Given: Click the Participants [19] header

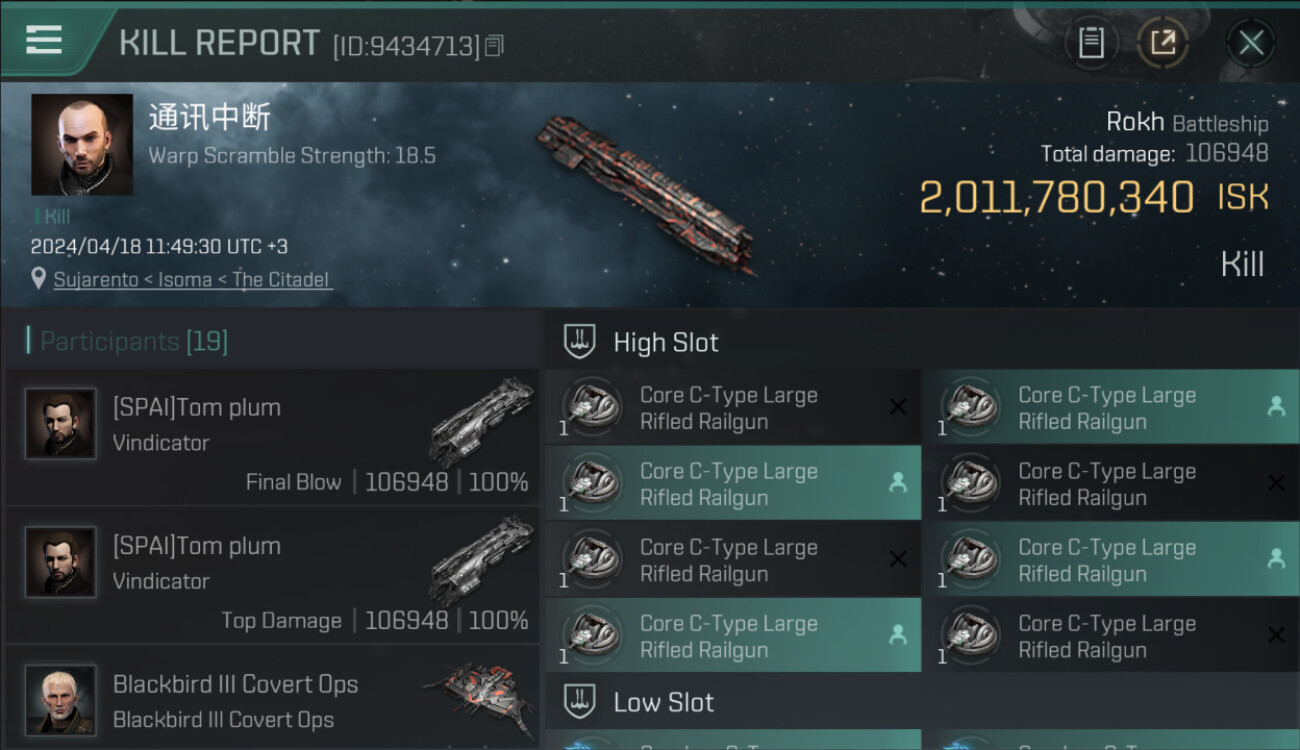Looking at the screenshot, I should [133, 342].
